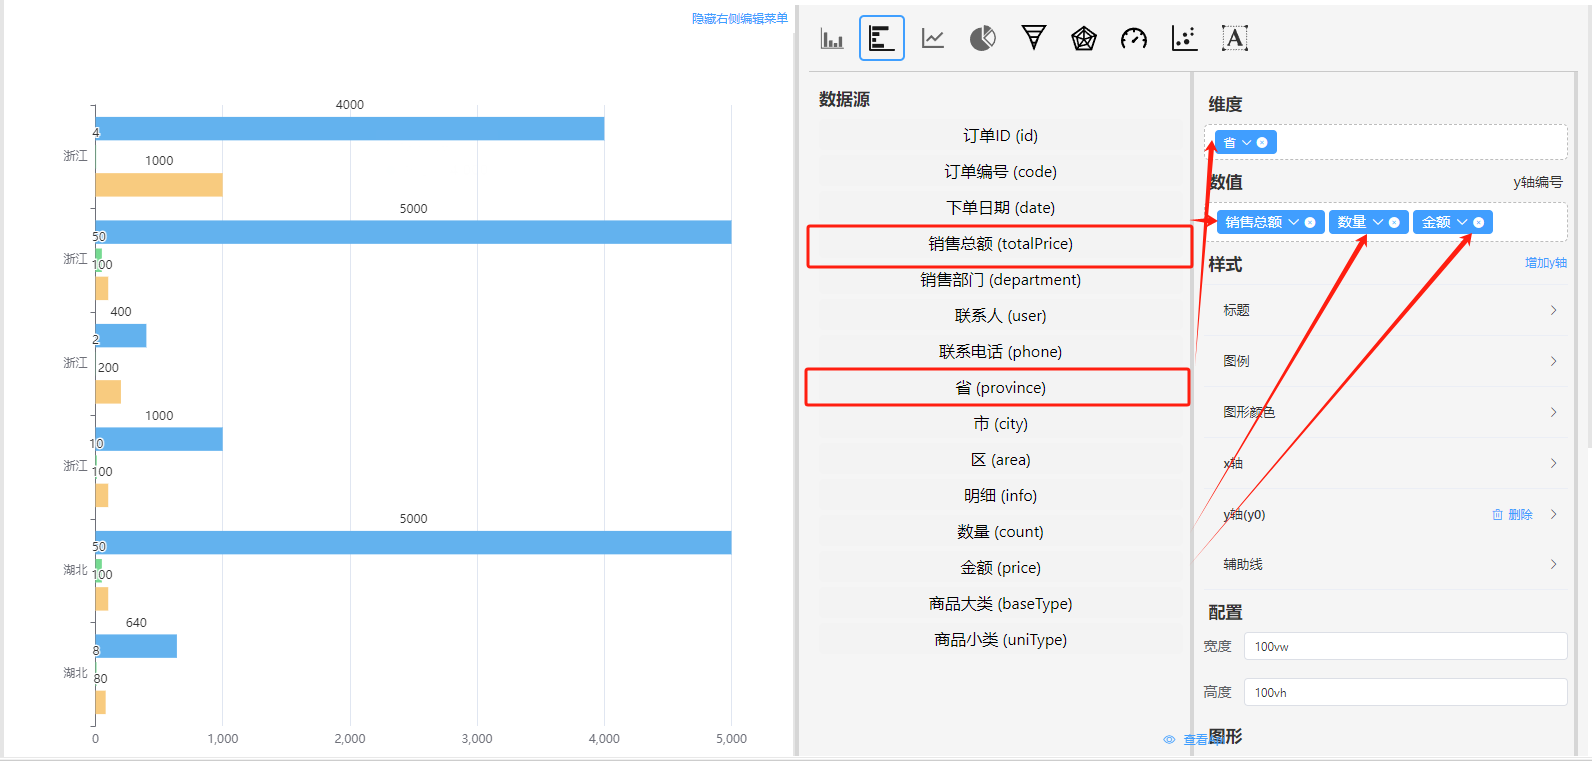Remove the 金额 value tag
This screenshot has width=1592, height=761.
[1479, 223]
